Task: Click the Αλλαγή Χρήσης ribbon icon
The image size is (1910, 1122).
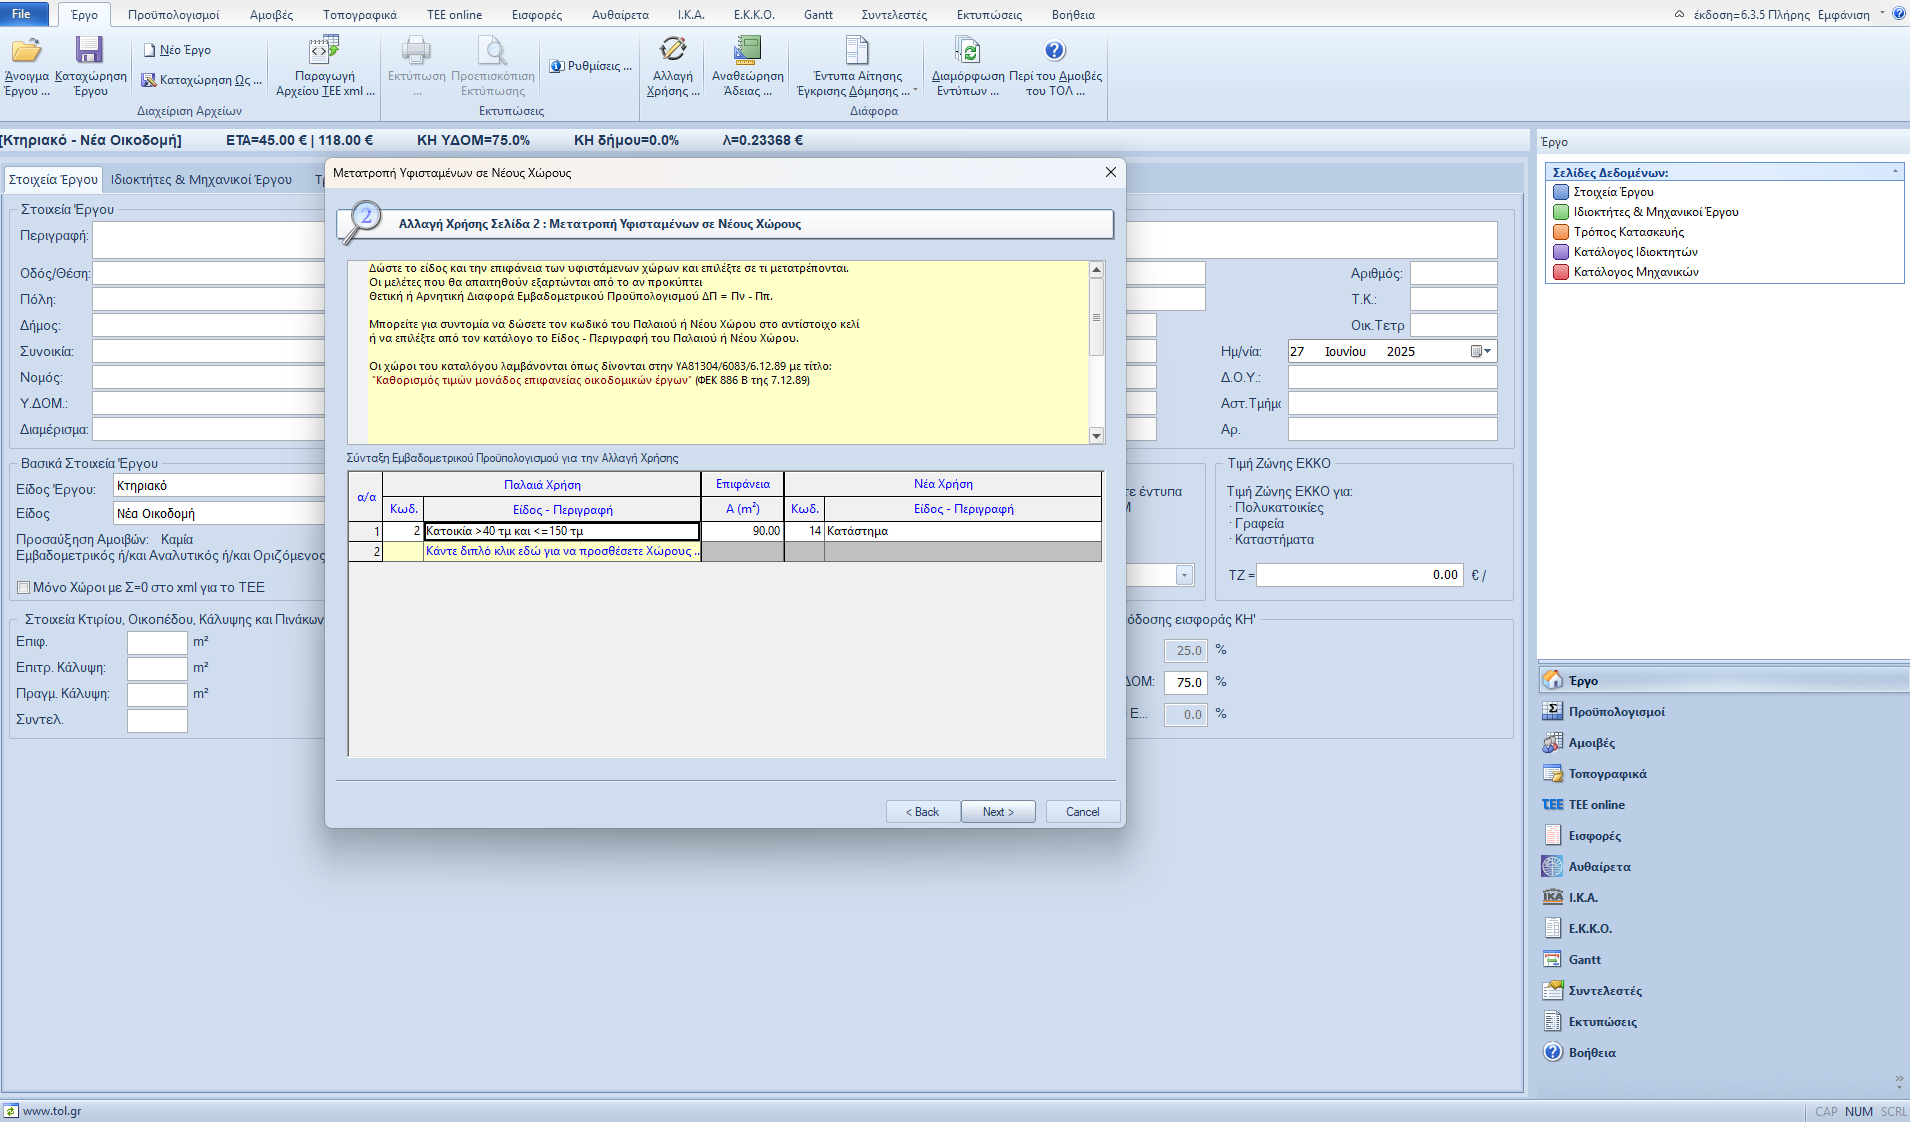Action: 672,51
